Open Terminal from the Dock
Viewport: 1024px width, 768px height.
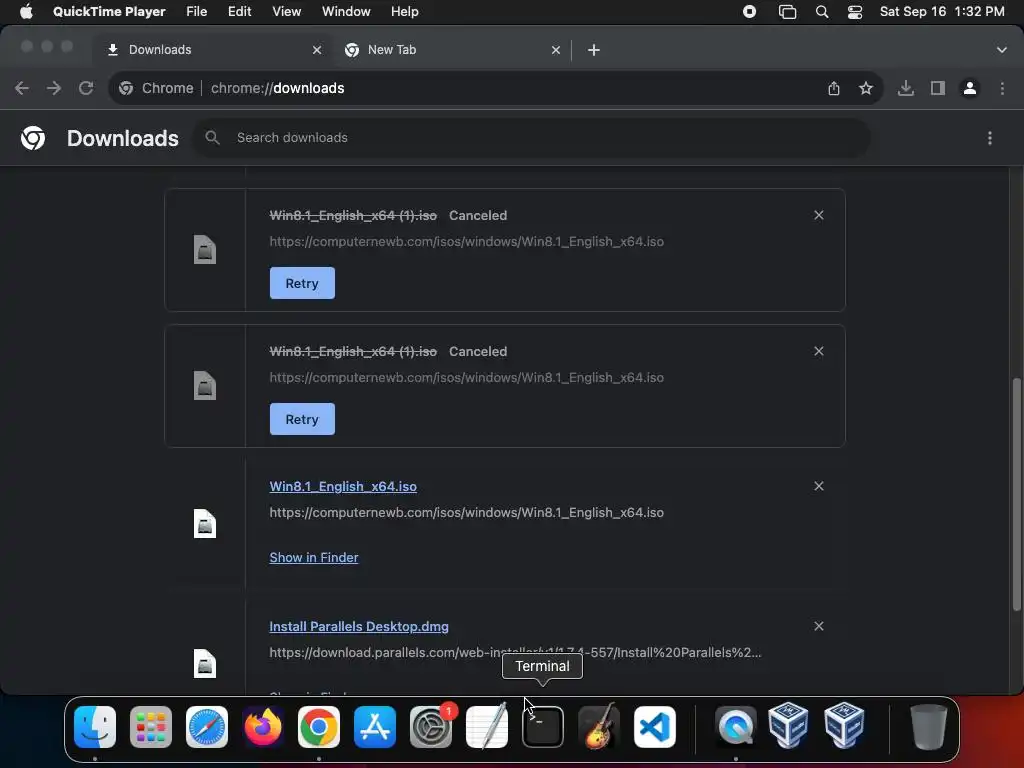point(543,727)
